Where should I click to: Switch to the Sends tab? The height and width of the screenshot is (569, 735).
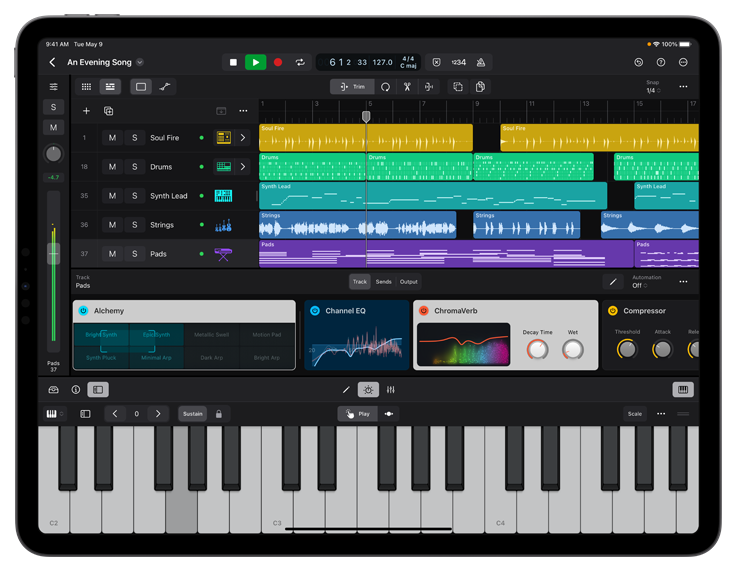click(x=384, y=282)
